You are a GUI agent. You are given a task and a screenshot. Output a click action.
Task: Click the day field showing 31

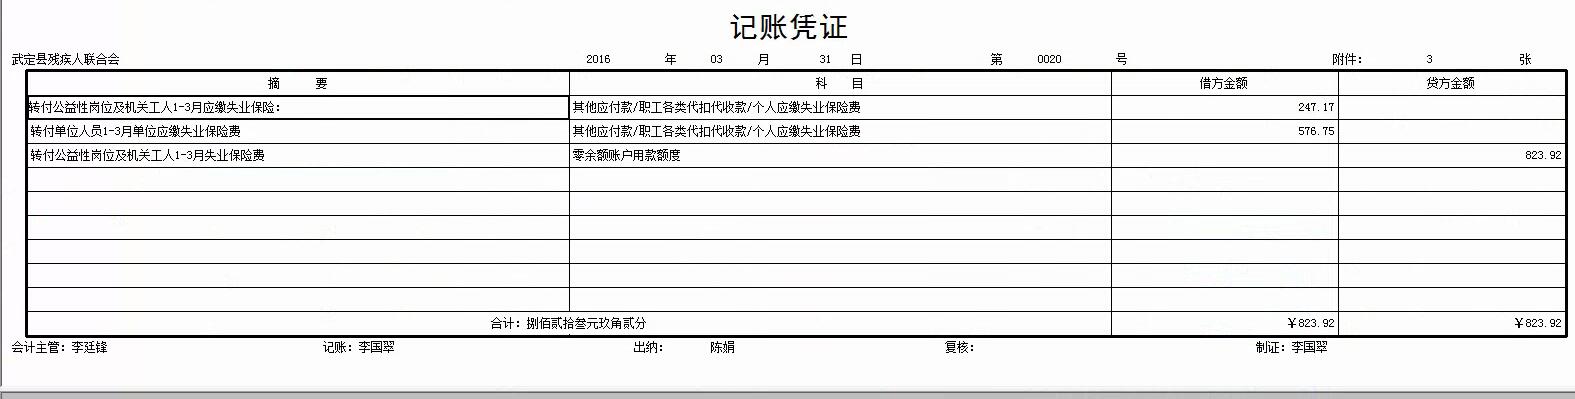click(825, 59)
